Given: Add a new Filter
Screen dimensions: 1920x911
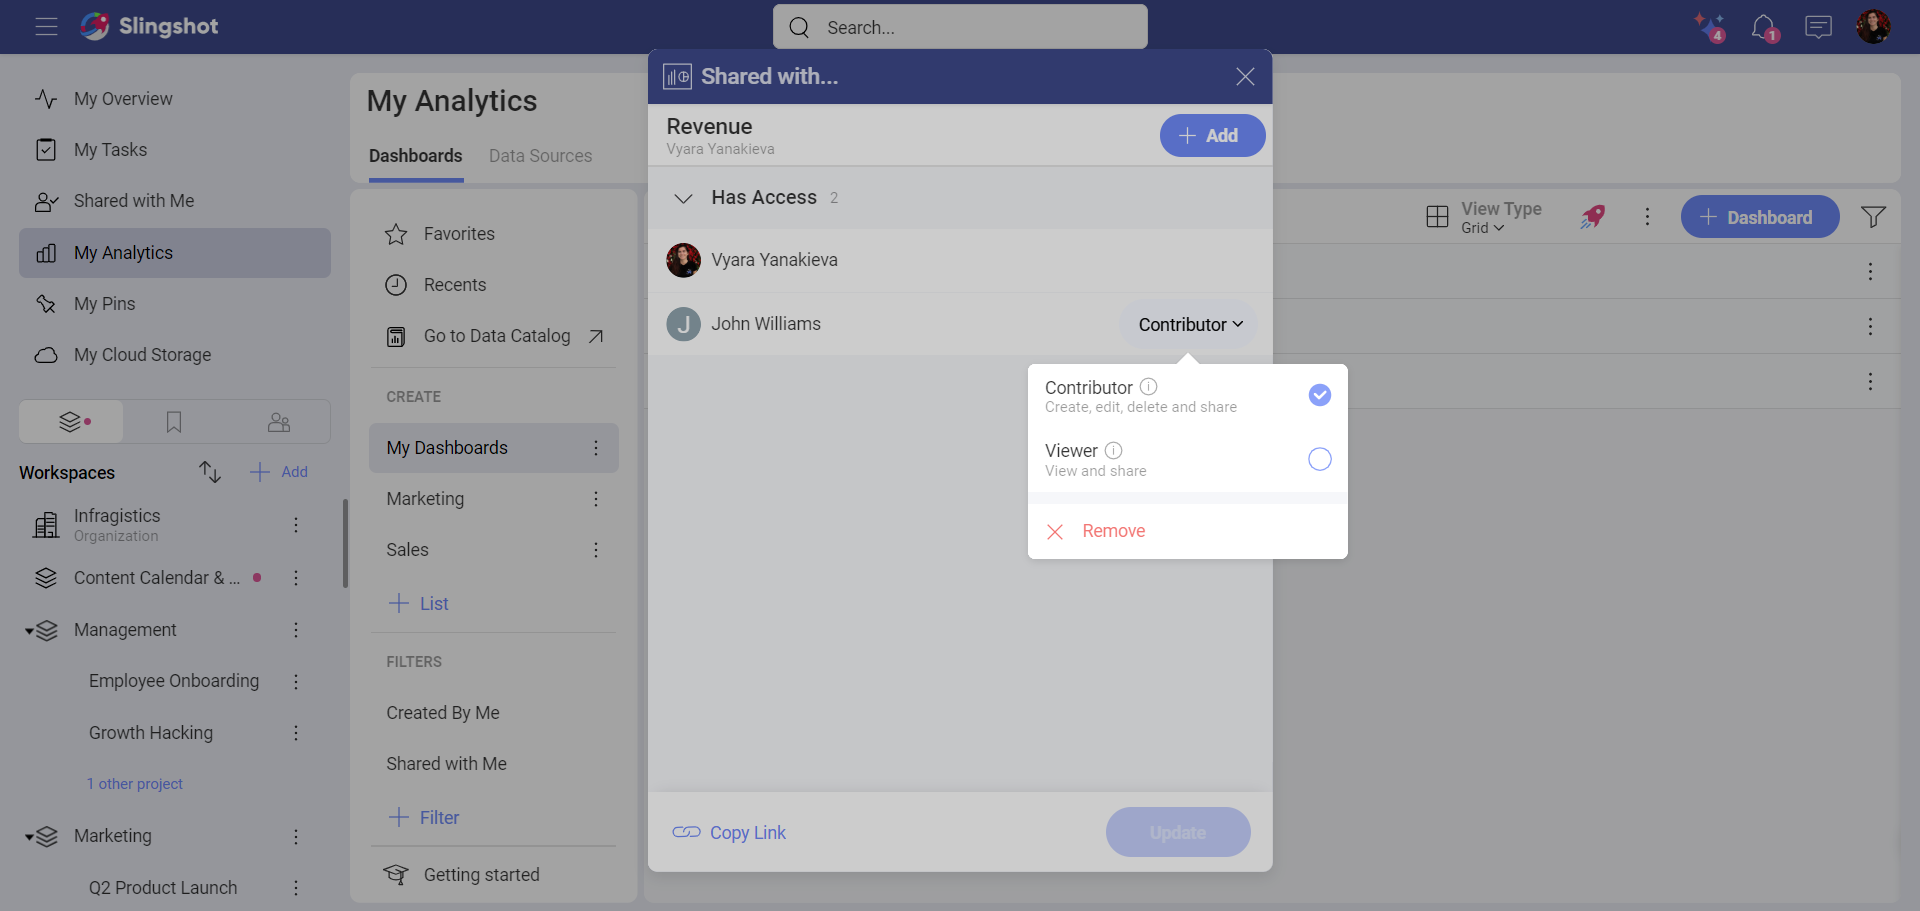Looking at the screenshot, I should (x=424, y=817).
